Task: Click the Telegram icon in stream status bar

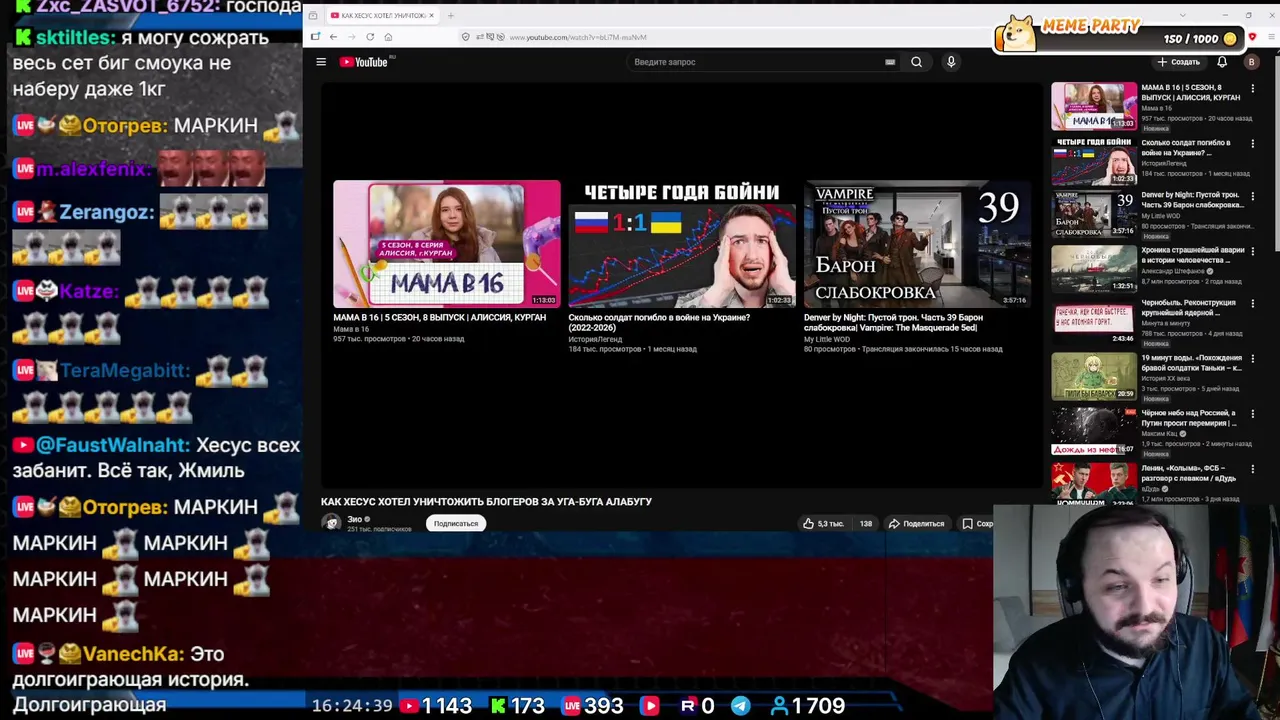Action: (x=740, y=706)
